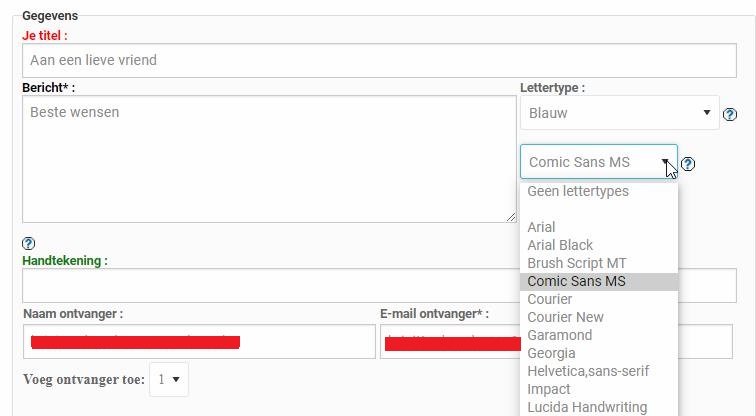Pick Courier from the font list

(x=550, y=299)
